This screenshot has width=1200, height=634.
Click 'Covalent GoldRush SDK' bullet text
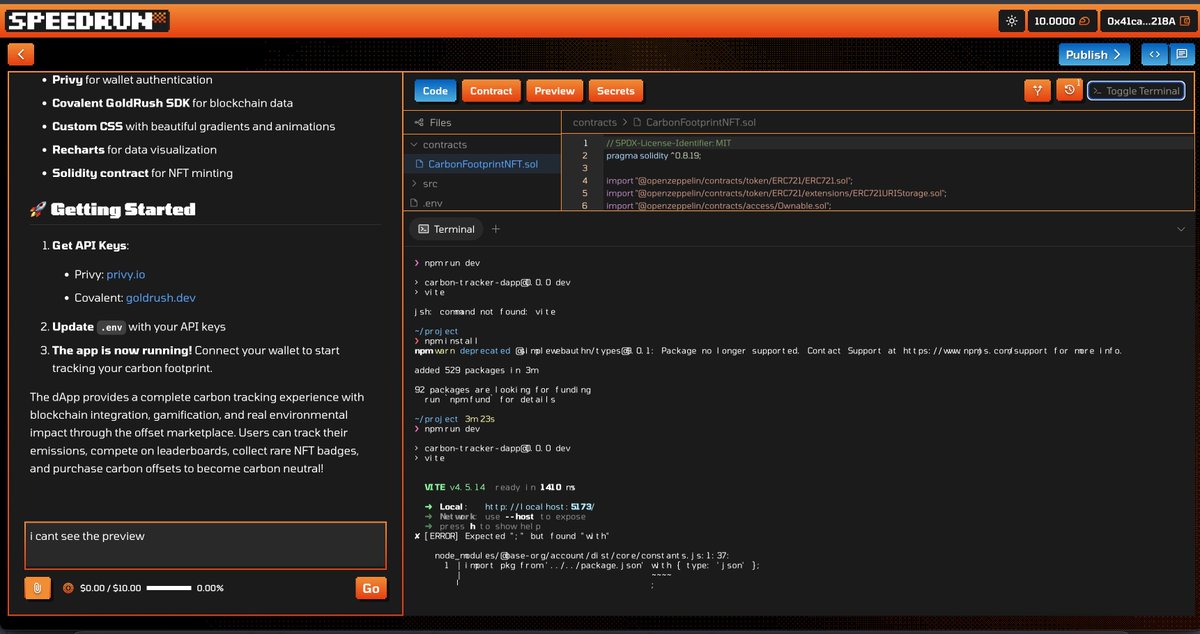coord(121,103)
